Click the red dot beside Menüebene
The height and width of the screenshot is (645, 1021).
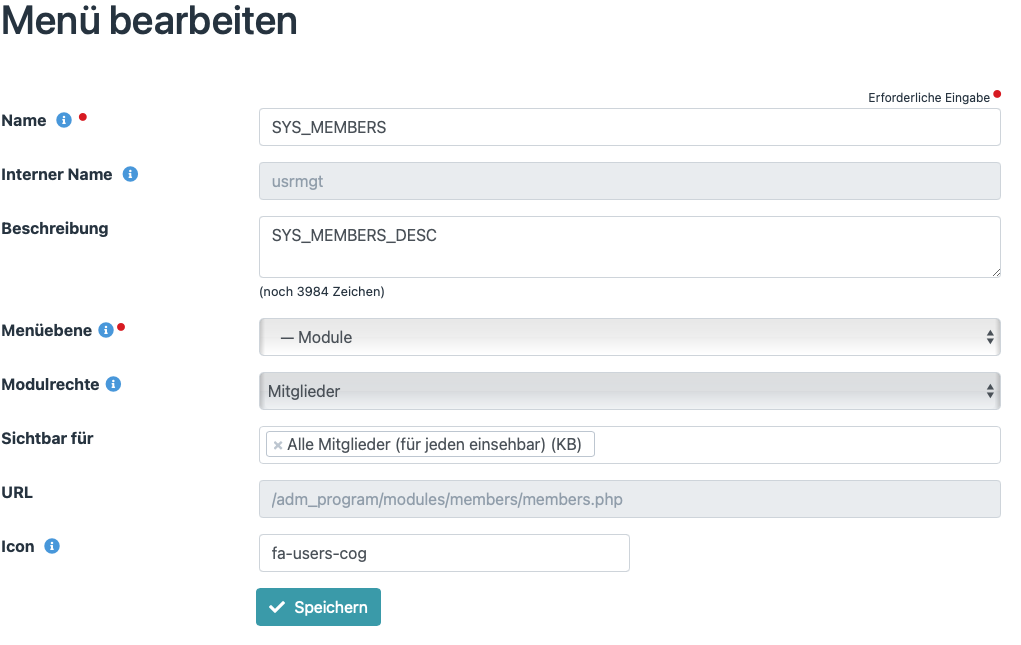coord(121,325)
